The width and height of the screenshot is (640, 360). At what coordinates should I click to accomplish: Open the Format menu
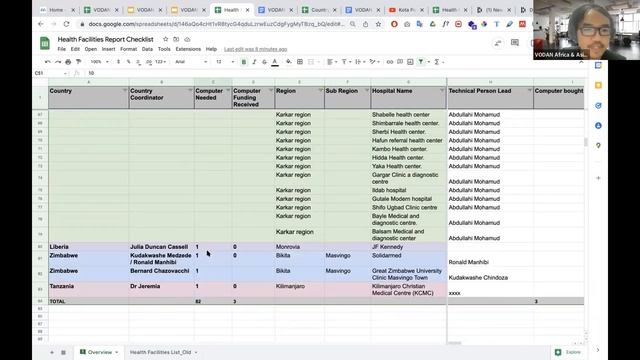click(129, 49)
